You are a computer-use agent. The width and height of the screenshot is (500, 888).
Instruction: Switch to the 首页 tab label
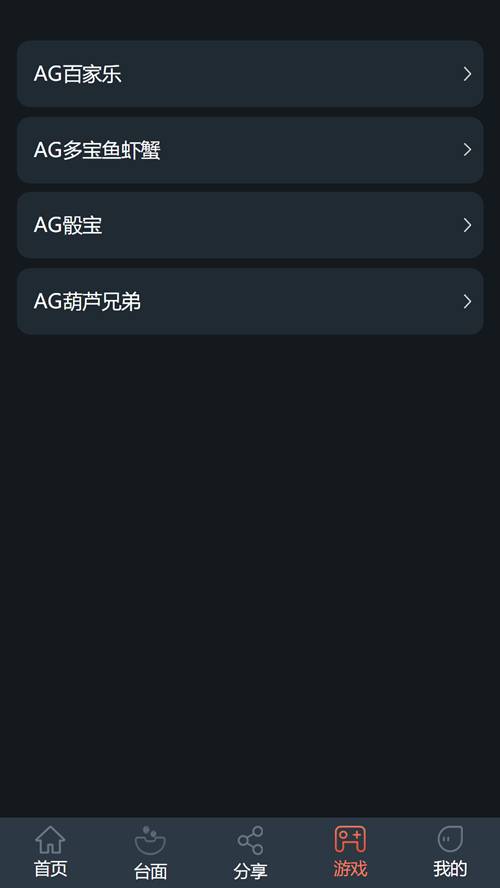click(x=50, y=869)
